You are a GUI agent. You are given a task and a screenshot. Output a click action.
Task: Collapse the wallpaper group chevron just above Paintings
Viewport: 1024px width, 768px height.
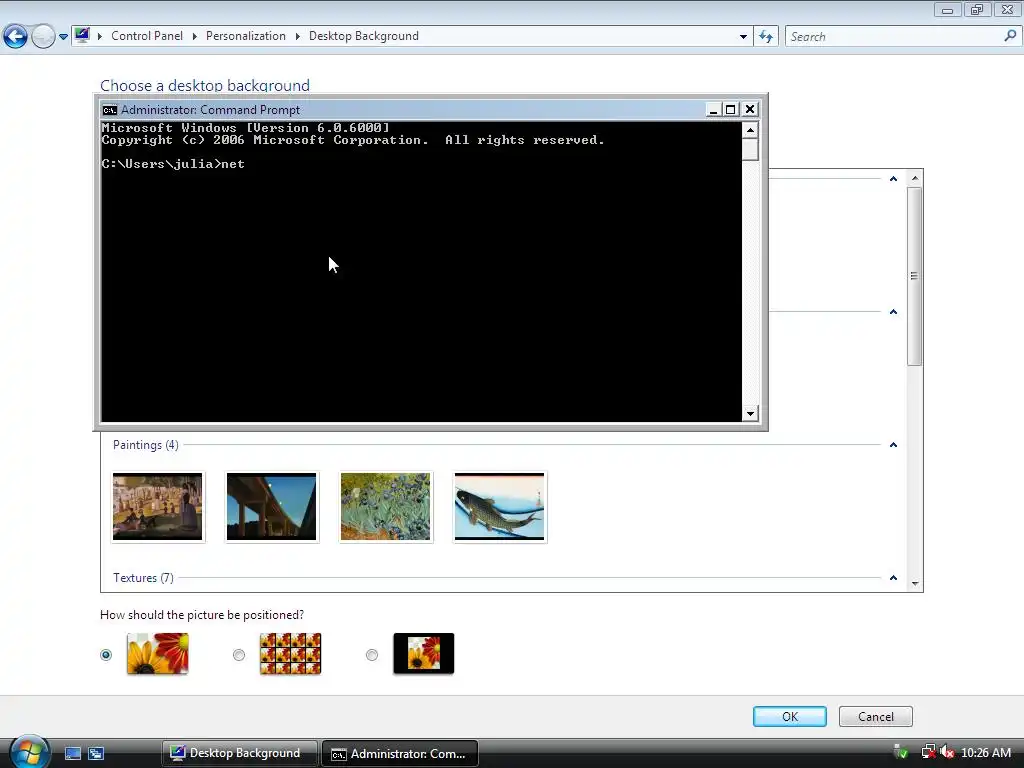893,312
